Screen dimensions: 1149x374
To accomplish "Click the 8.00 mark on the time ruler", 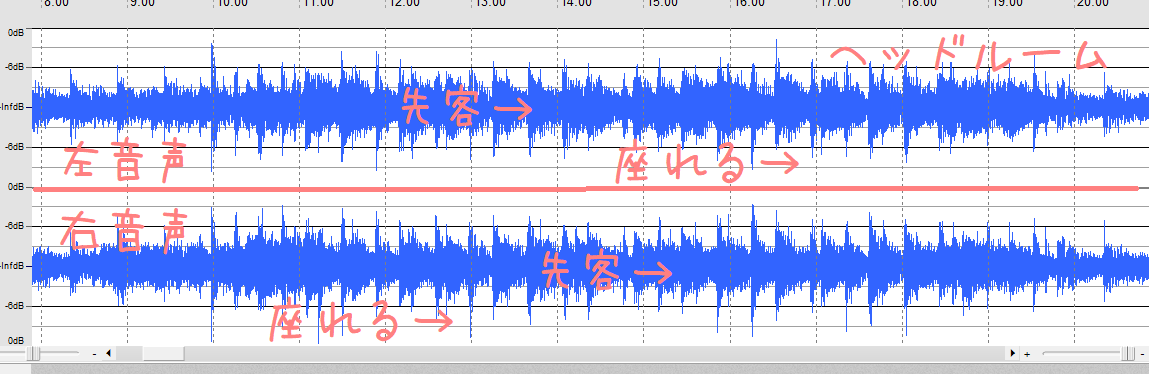I will pos(56,4).
